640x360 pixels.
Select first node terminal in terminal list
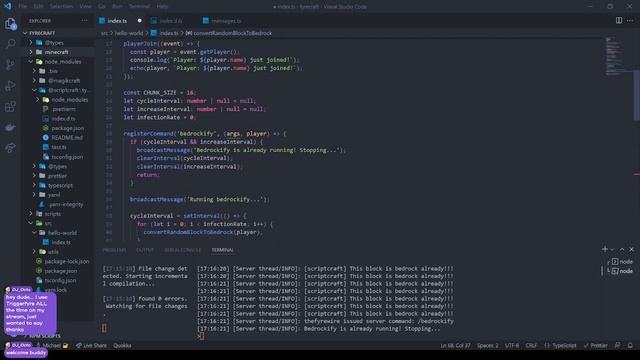click(x=621, y=262)
